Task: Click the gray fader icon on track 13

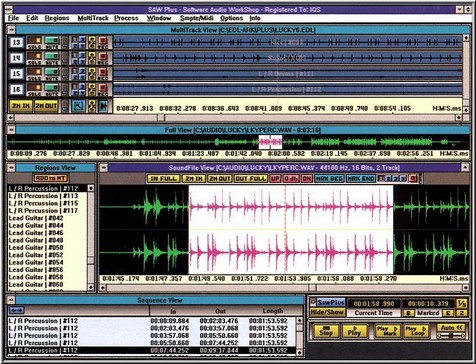Action: point(65,42)
